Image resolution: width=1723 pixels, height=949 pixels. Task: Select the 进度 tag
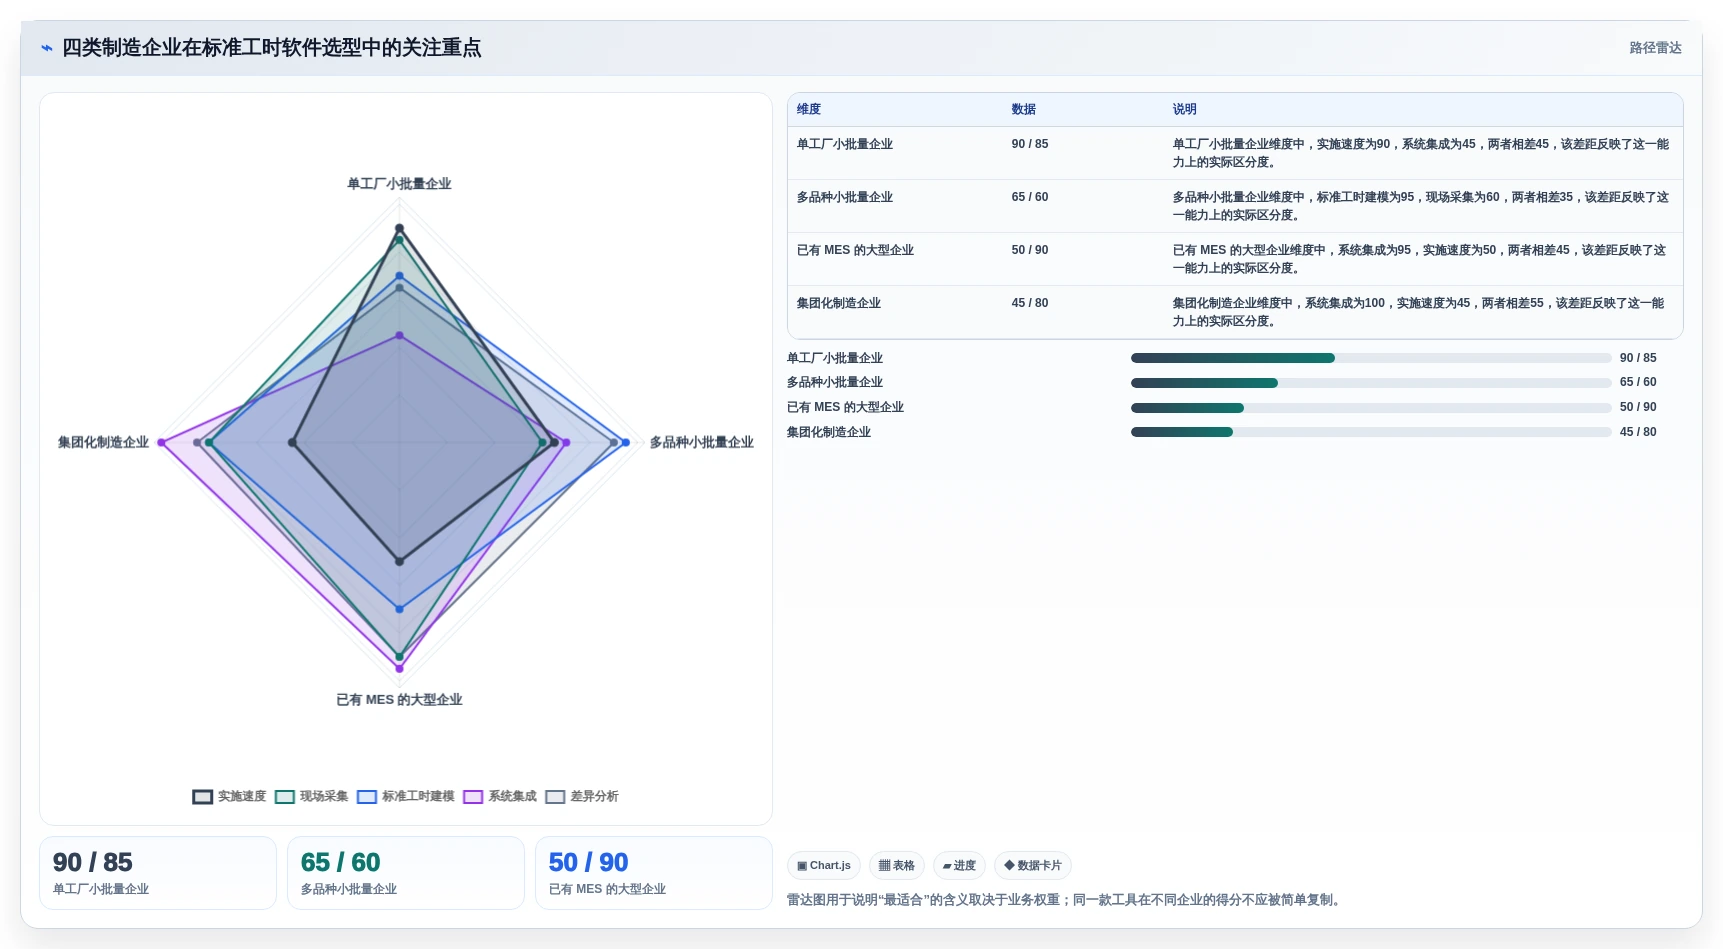[959, 866]
